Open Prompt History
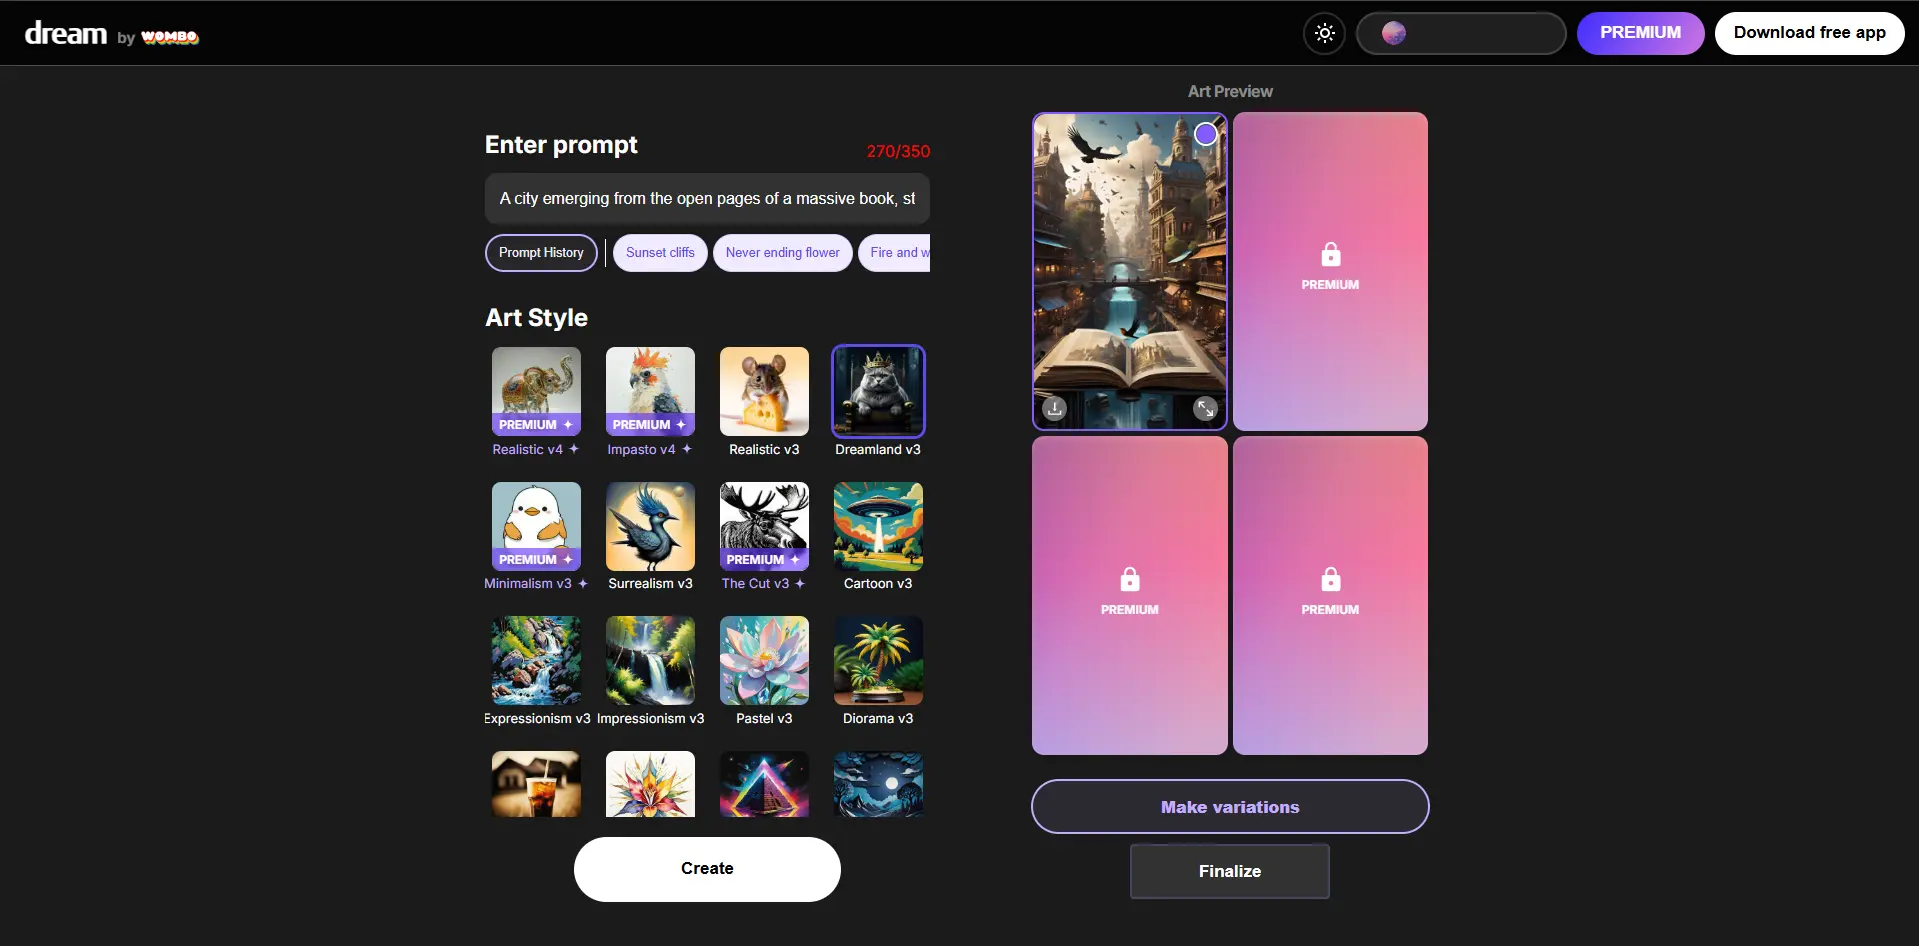The height and width of the screenshot is (946, 1919). pyautogui.click(x=541, y=253)
